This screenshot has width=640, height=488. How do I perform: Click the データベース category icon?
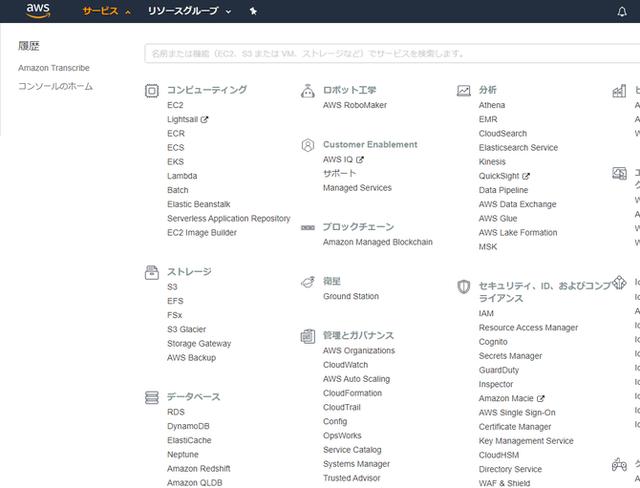[152, 397]
